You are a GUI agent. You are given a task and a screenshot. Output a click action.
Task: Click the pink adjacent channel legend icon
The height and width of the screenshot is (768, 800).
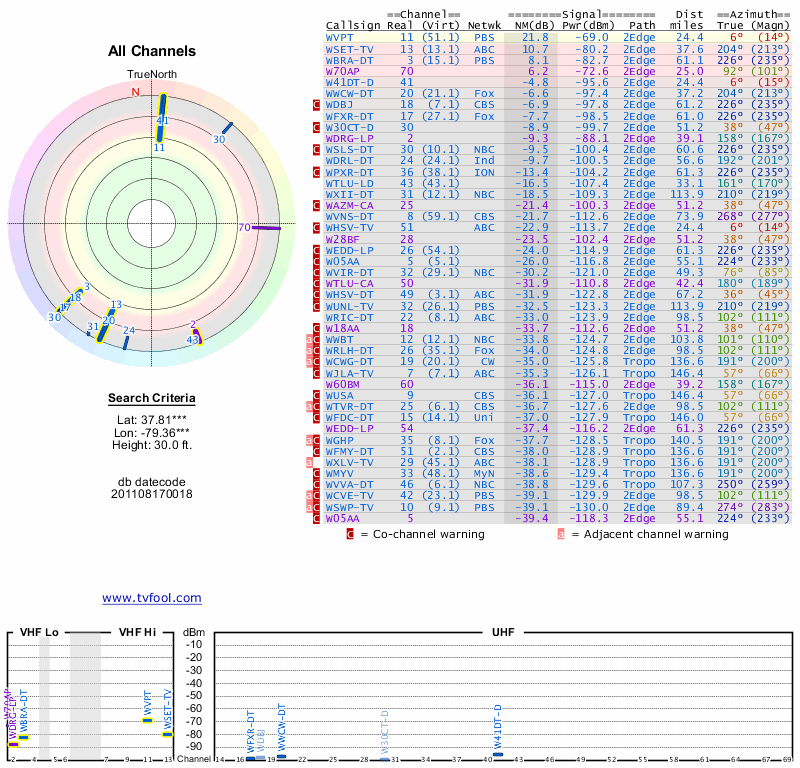tap(561, 534)
